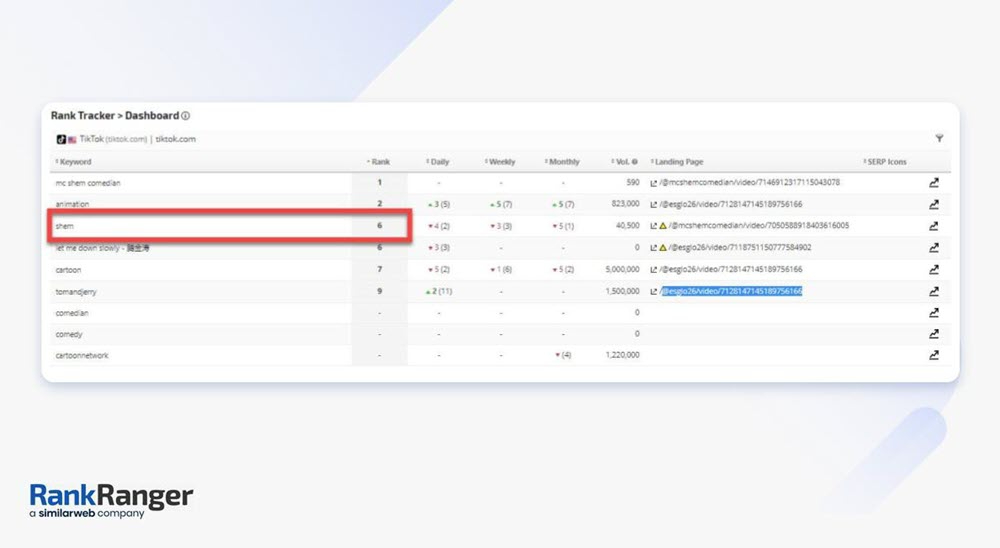Screen dimensions: 1000x548
Task: Click the Dashboard info icon
Action: tap(186, 116)
